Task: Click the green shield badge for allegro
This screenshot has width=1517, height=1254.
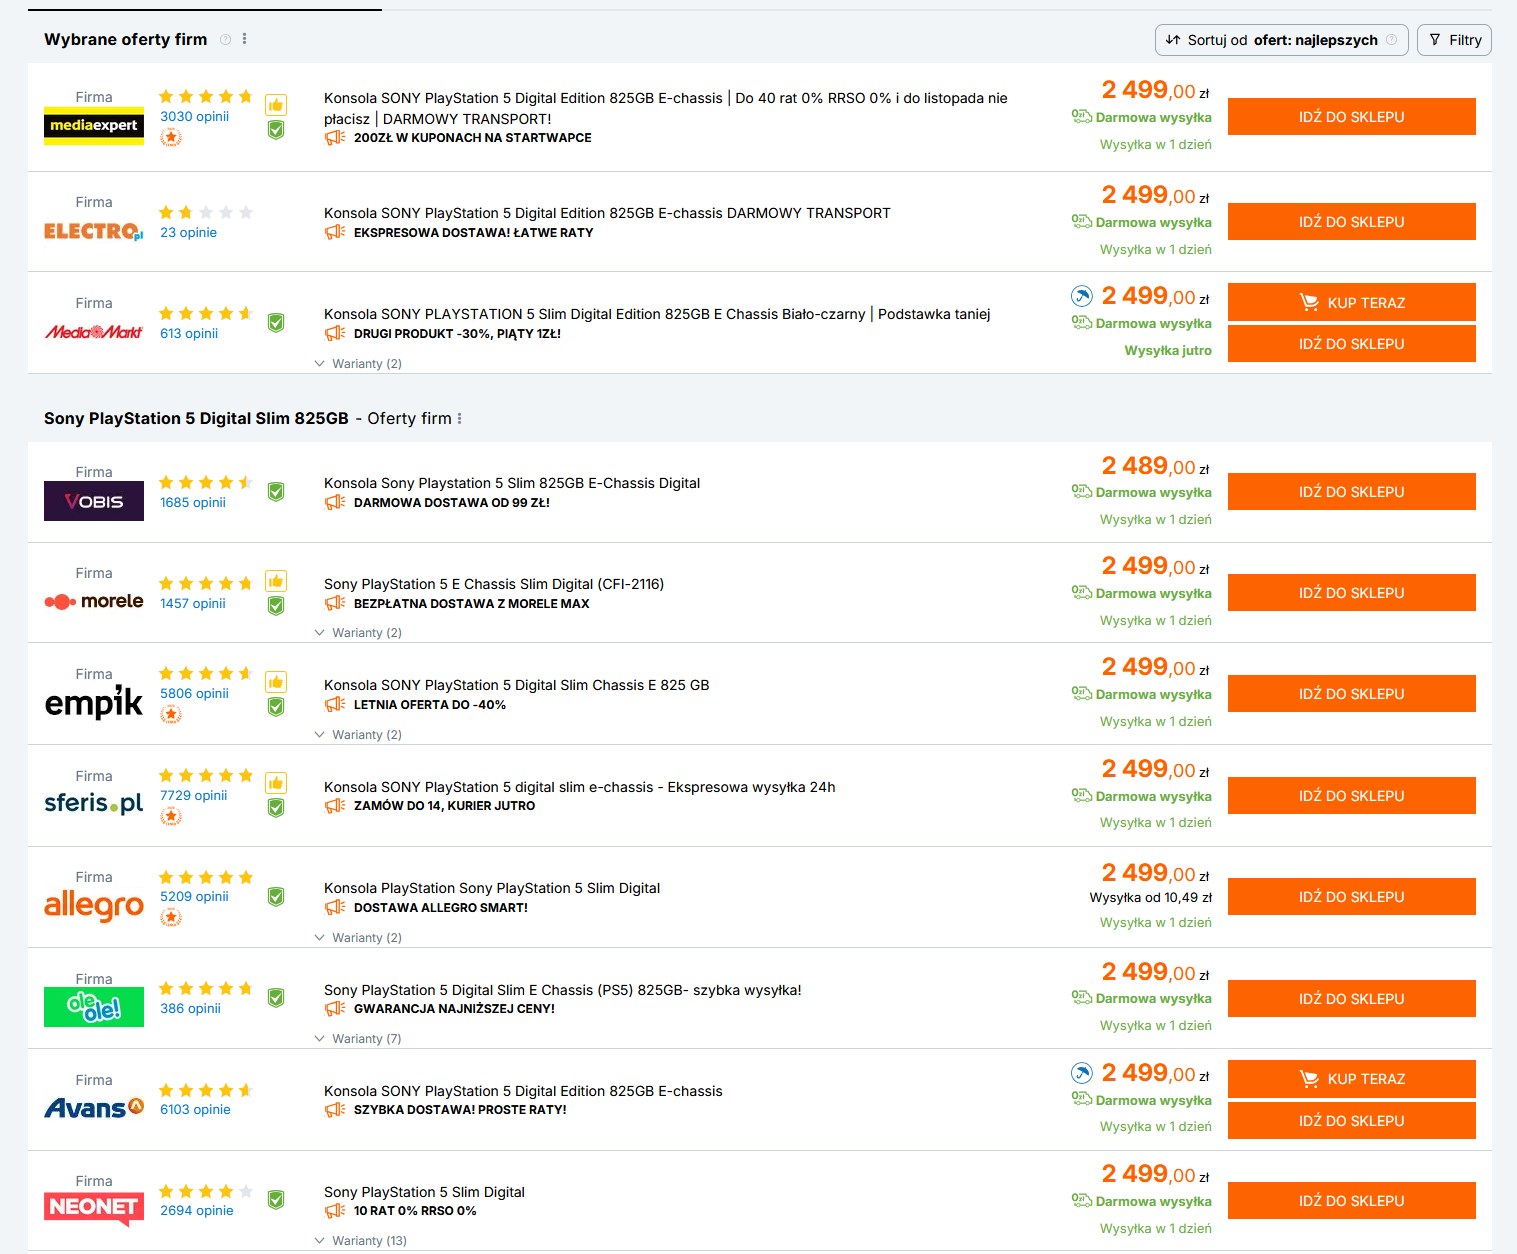Action: (276, 897)
